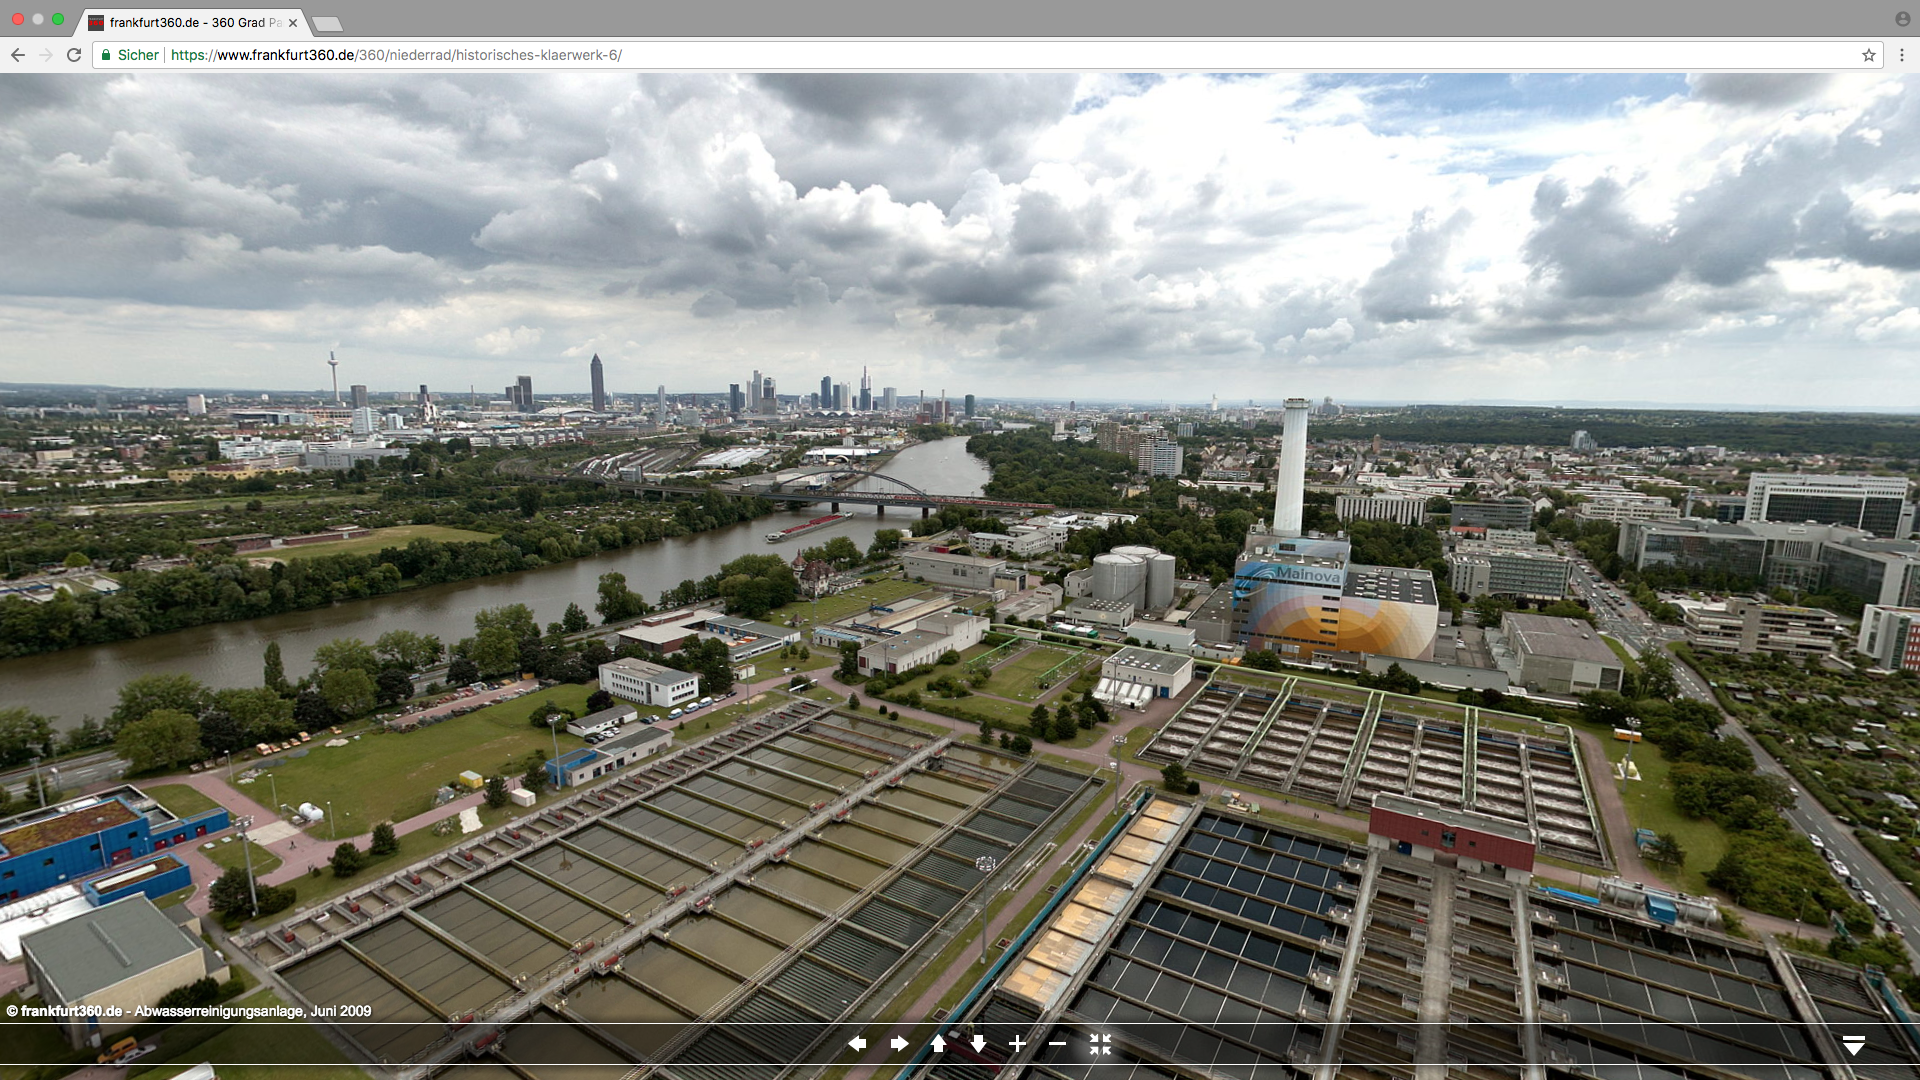Zoom out using the minus icon
The height and width of the screenshot is (1080, 1920).
[x=1057, y=1044]
